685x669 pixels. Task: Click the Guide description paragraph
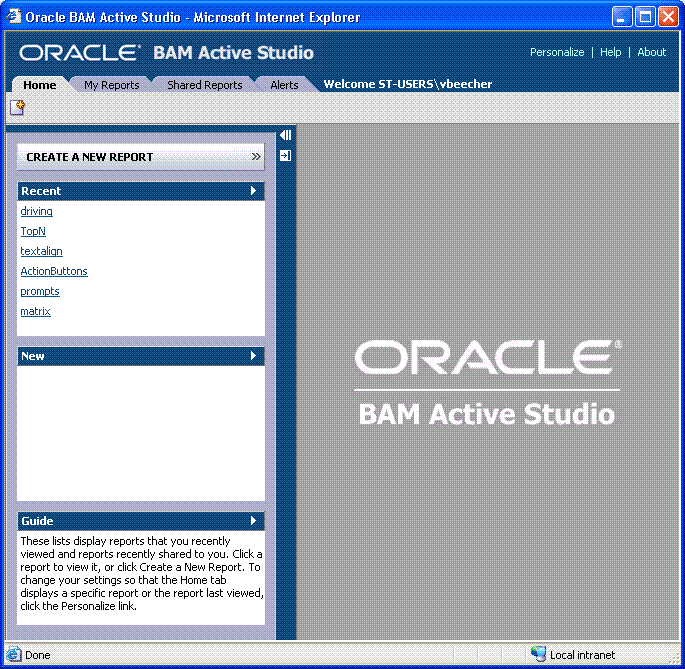click(x=142, y=573)
